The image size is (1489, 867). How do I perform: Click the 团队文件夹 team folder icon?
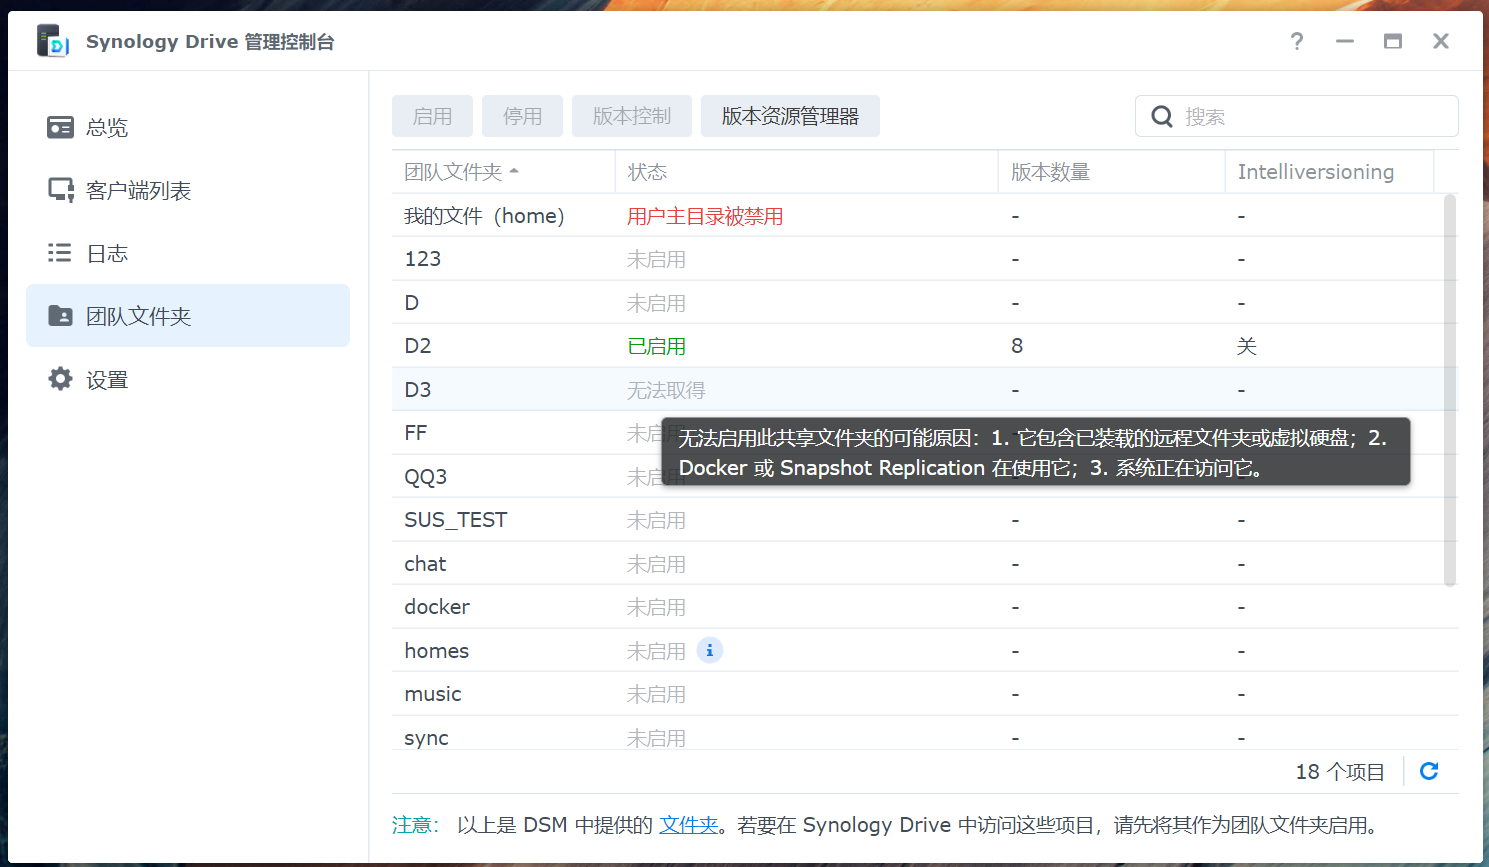(60, 316)
